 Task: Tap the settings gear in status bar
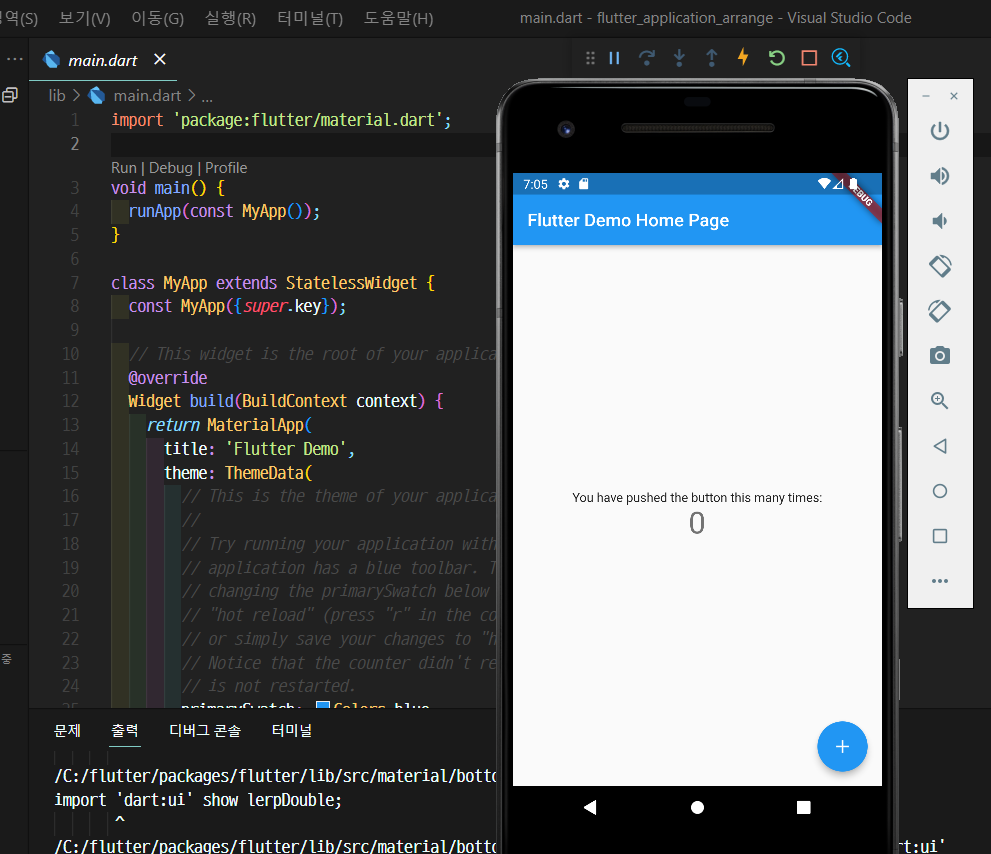[564, 184]
